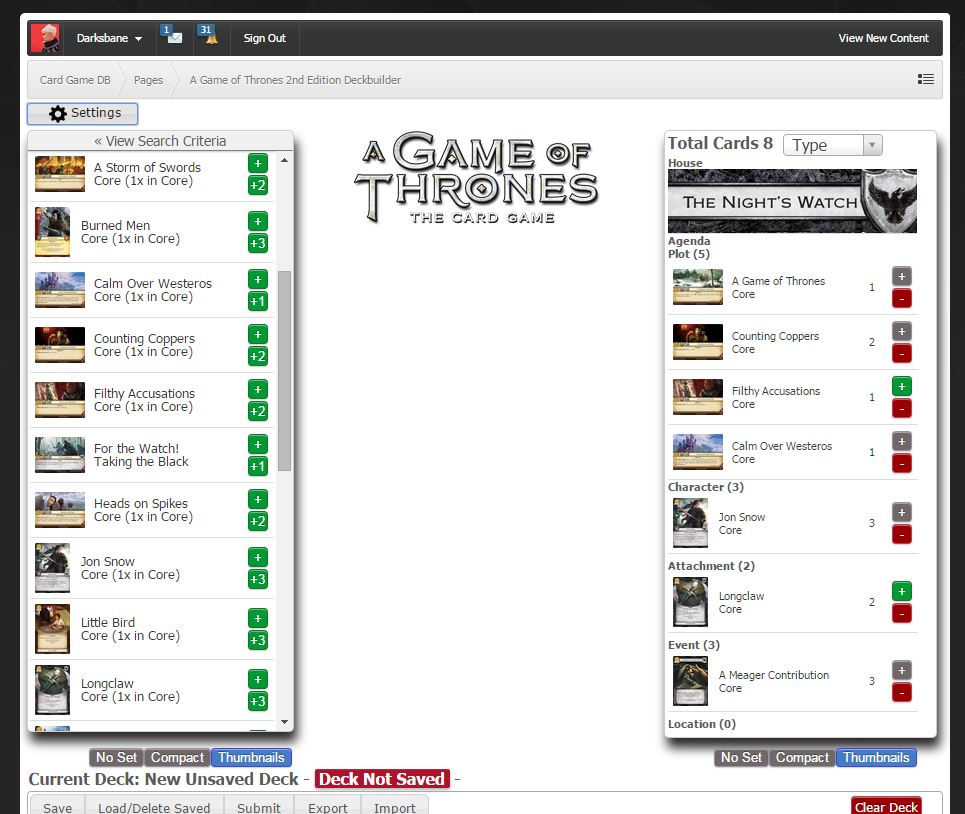The height and width of the screenshot is (814, 965).
Task: Expand View Search Criteria panel
Action: (160, 141)
